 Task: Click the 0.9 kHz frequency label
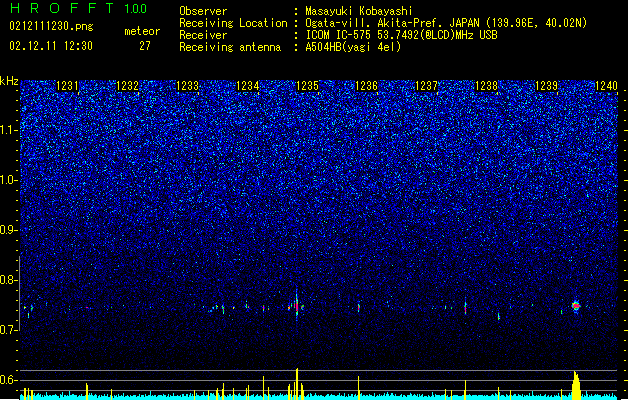click(x=9, y=230)
